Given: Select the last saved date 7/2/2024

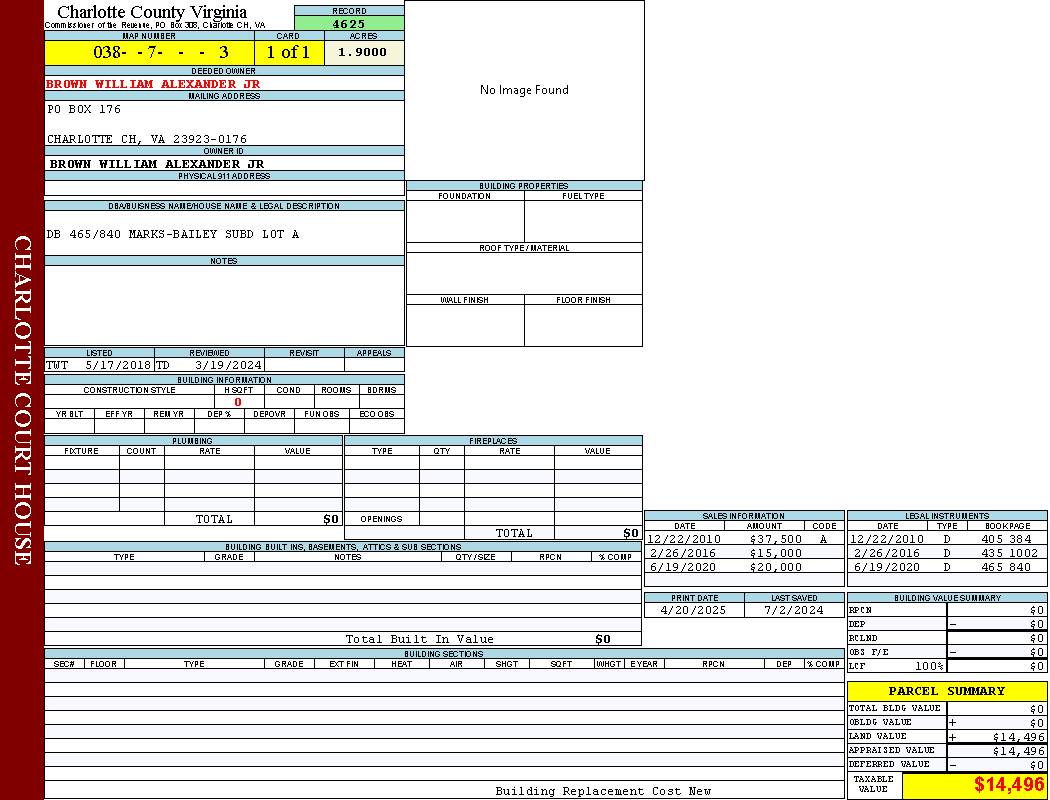Looking at the screenshot, I should pos(793,609).
